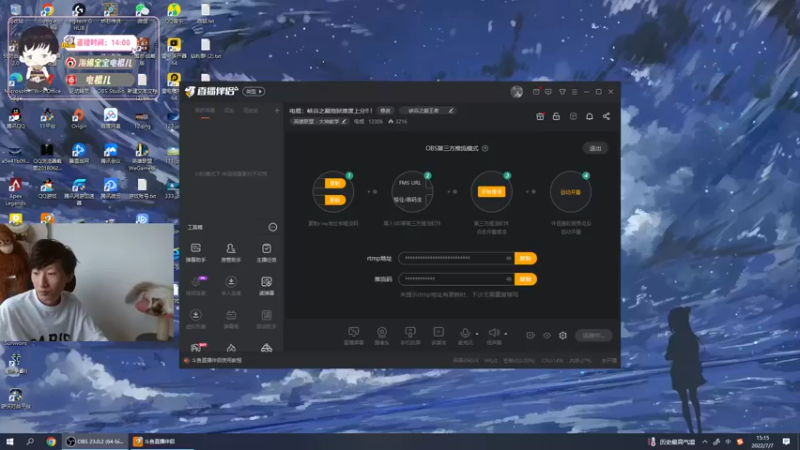Open the 虚拟形象 tool in third toolbox row
This screenshot has width=800, height=450.
click(196, 319)
